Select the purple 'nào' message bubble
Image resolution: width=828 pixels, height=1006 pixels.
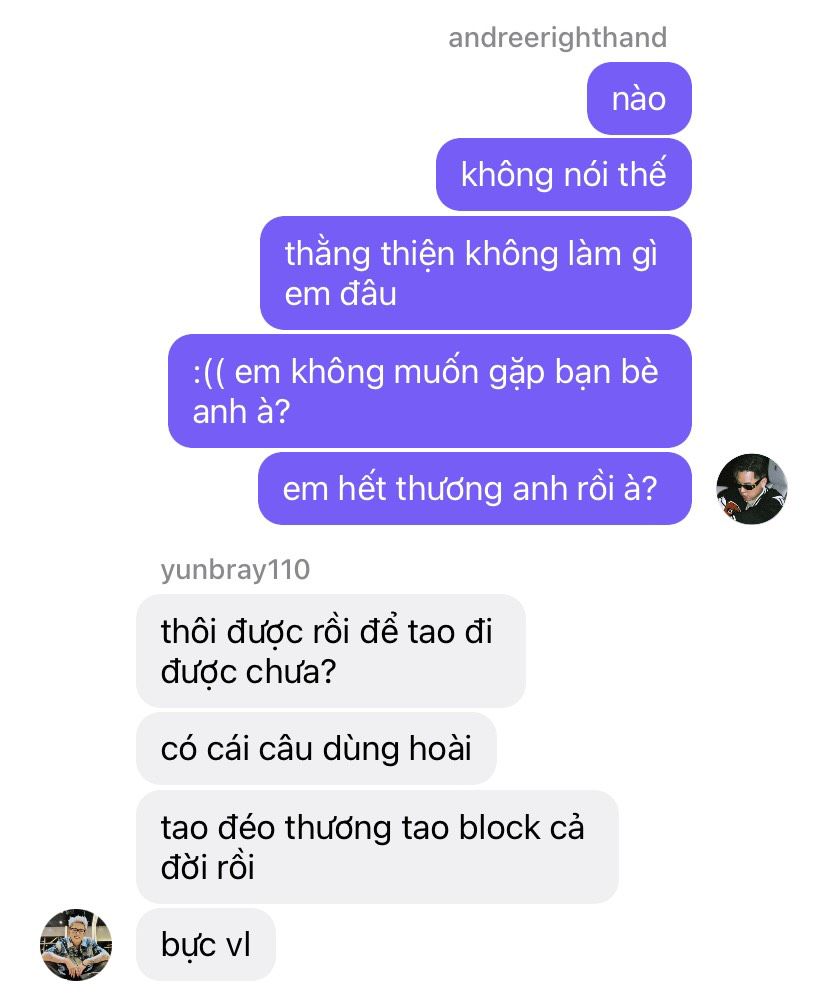639,98
